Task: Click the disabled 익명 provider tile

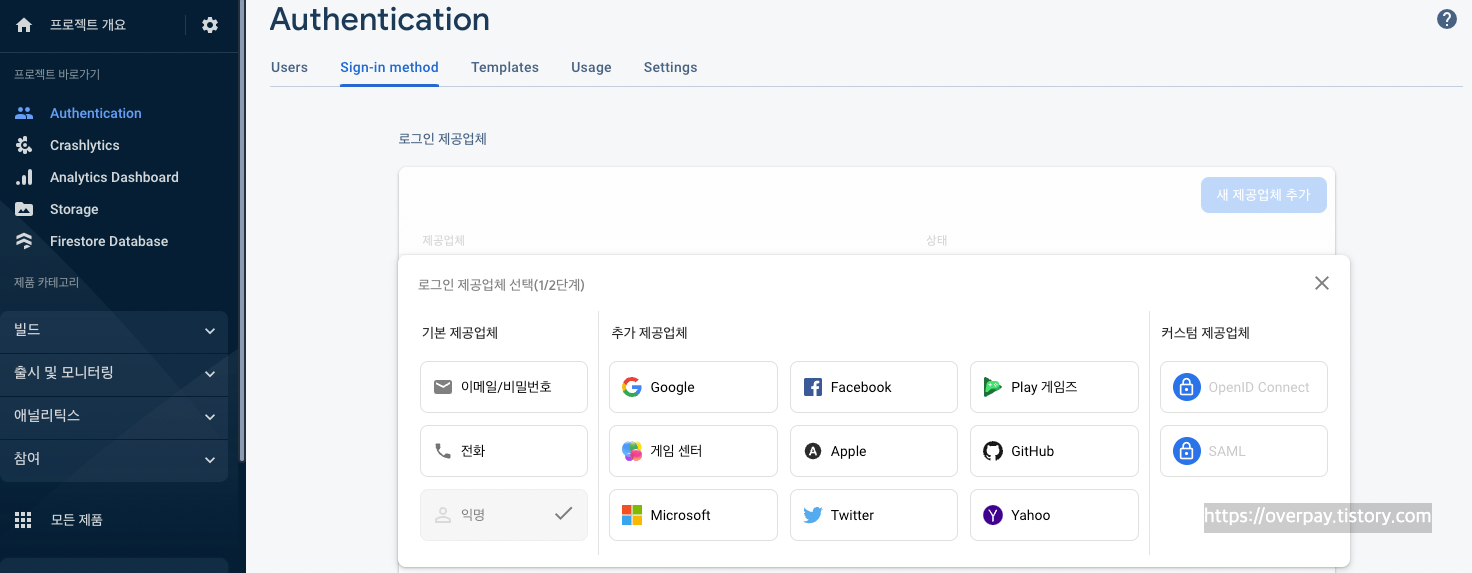Action: click(x=504, y=515)
